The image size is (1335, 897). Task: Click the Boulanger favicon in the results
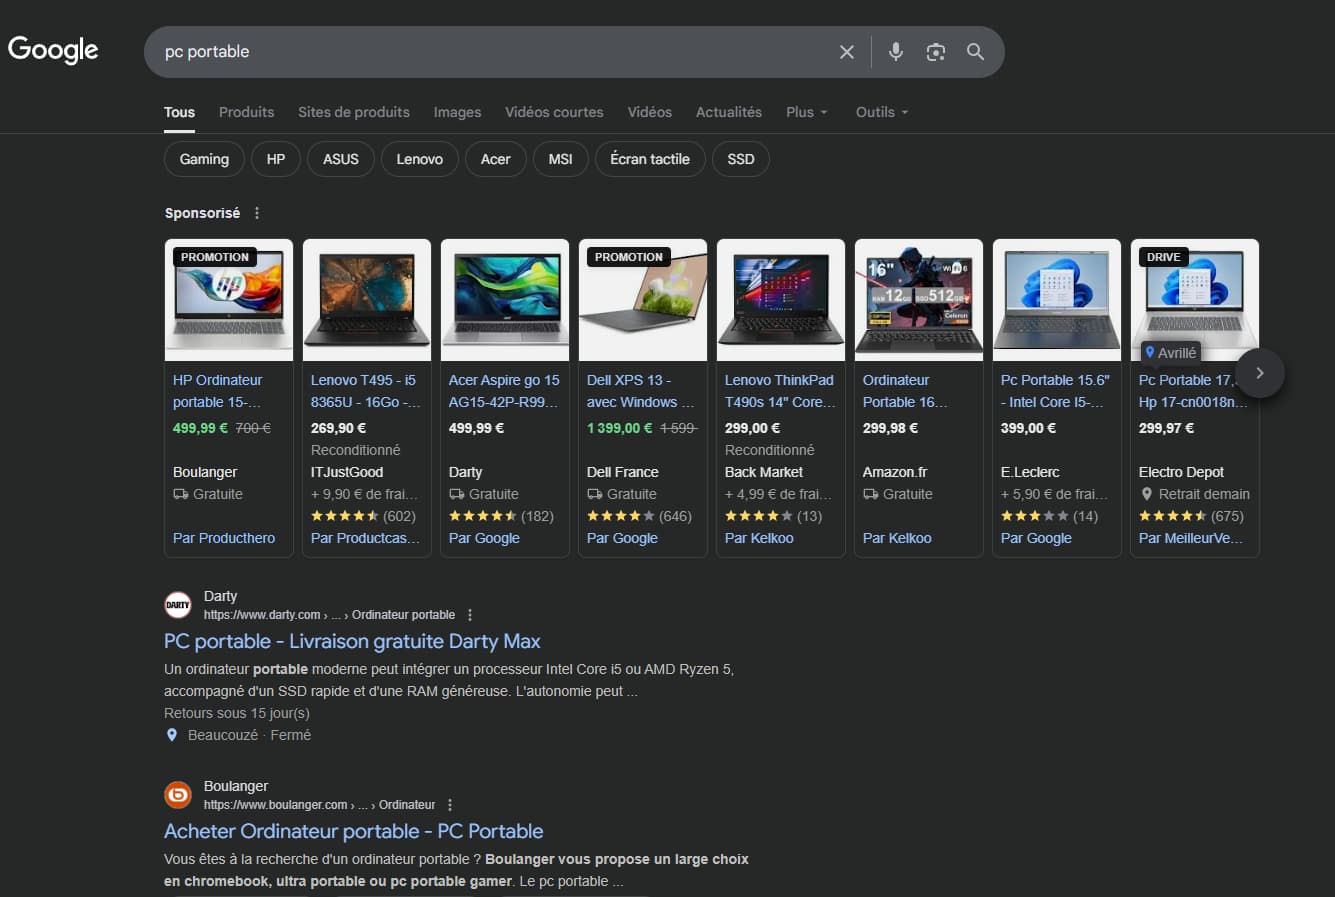(x=177, y=794)
